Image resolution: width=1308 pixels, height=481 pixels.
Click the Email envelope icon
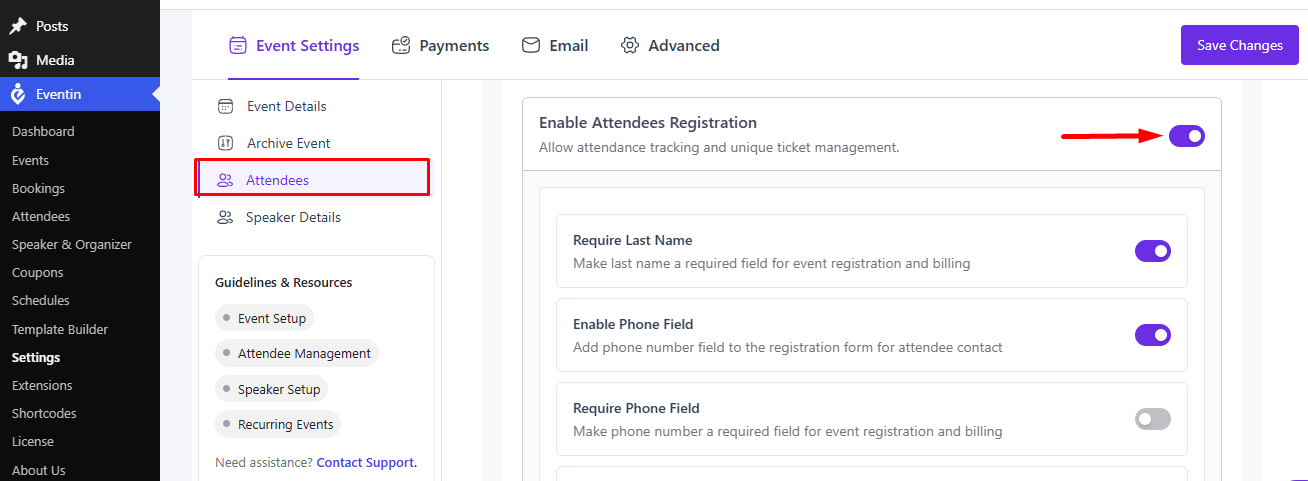pos(531,45)
